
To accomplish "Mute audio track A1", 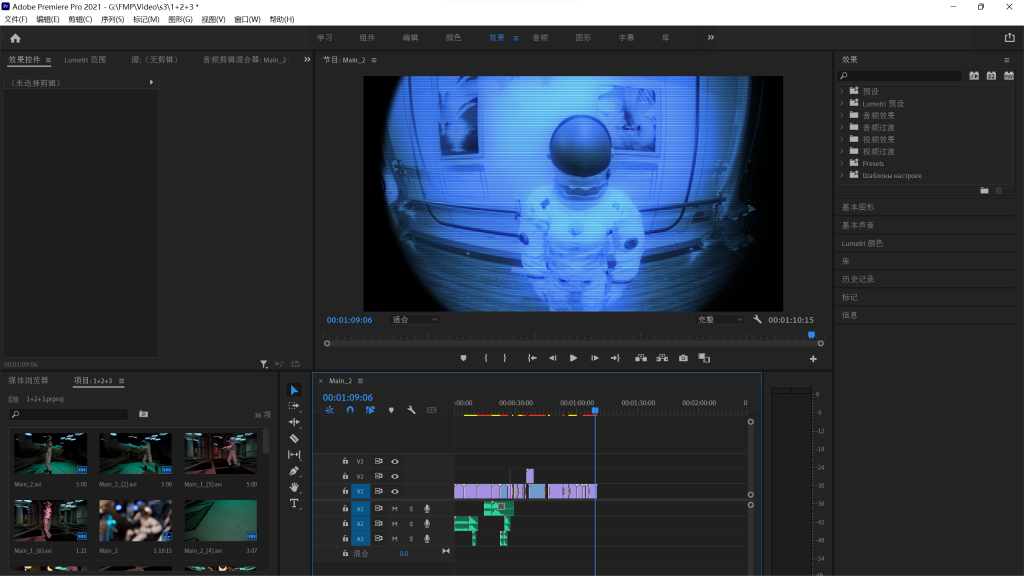I will pyautogui.click(x=395, y=509).
